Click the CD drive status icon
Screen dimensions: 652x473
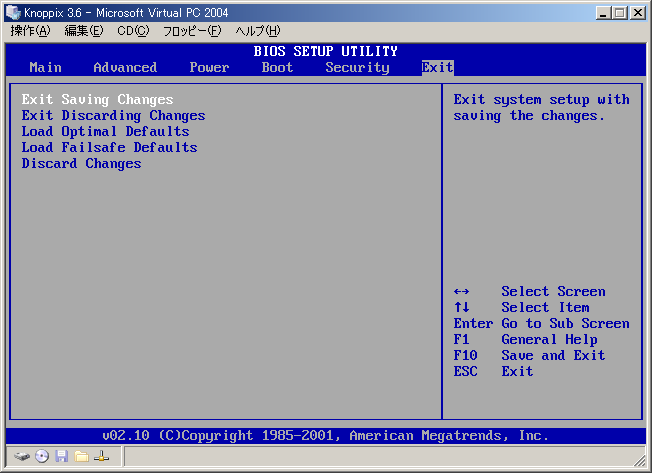(42, 456)
